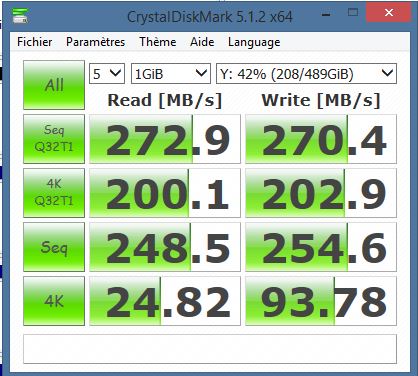Open the Fichier menu
The height and width of the screenshot is (376, 418).
point(34,42)
